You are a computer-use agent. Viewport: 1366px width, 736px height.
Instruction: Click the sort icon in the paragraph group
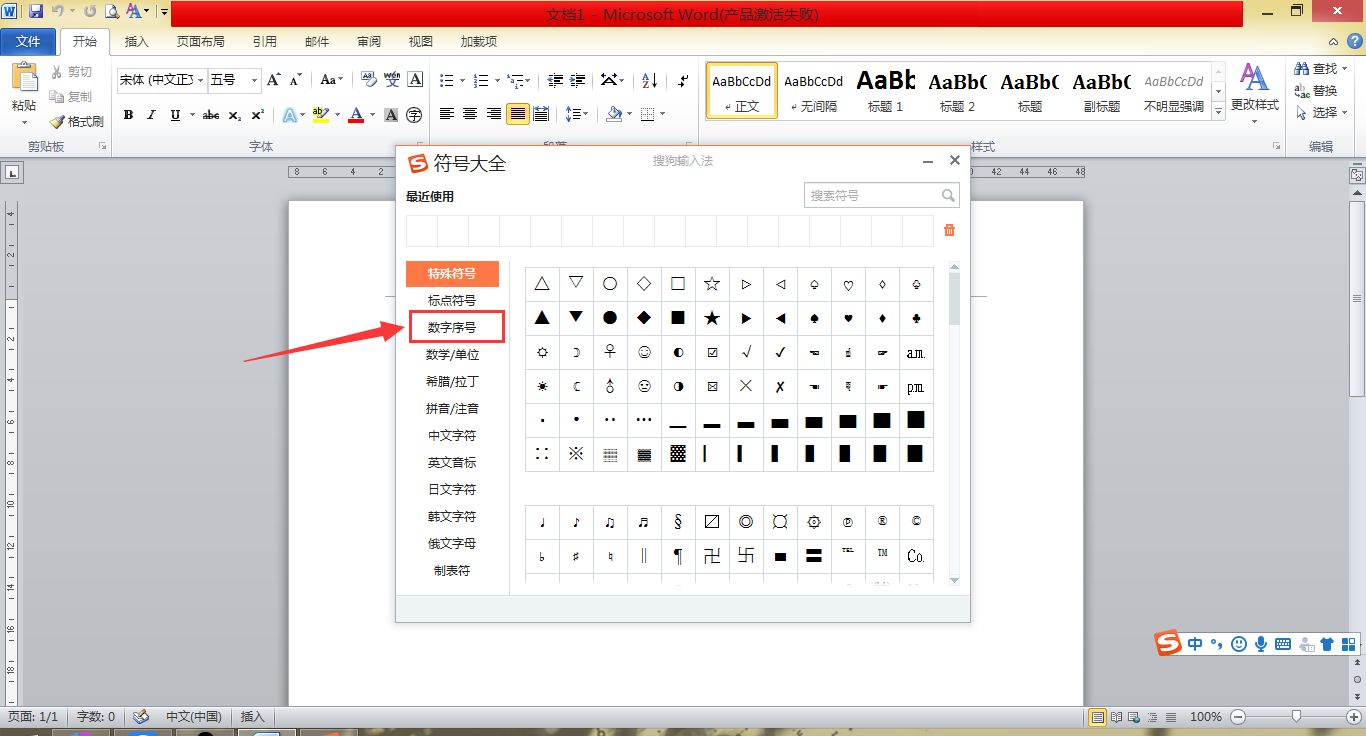click(649, 80)
